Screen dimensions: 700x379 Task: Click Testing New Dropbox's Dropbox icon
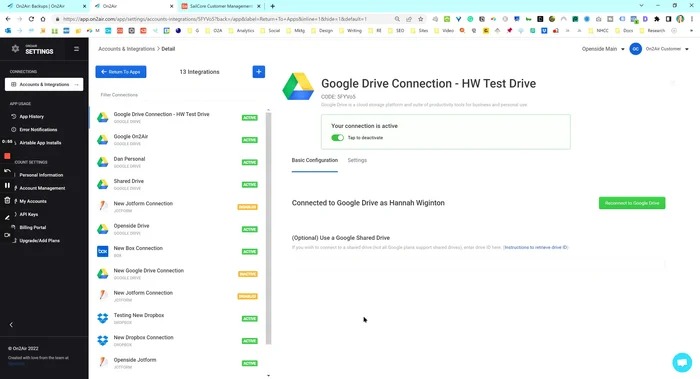pyautogui.click(x=103, y=318)
